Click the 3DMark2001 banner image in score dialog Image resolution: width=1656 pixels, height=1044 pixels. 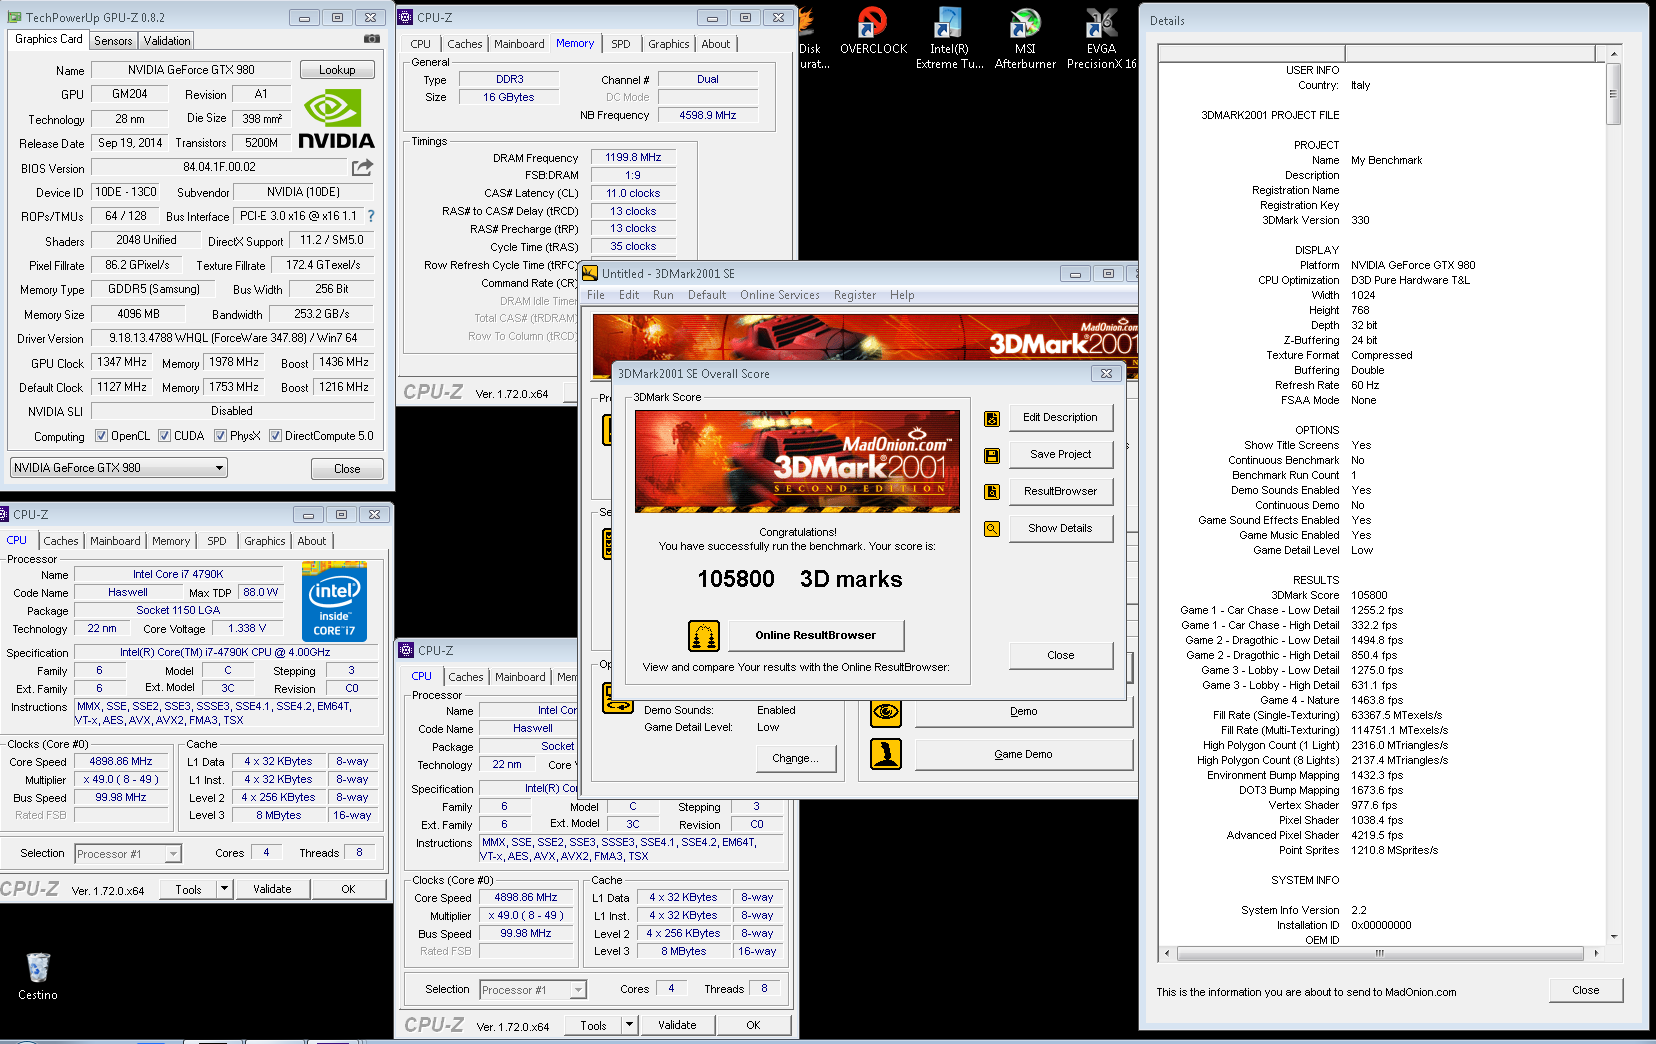(x=797, y=461)
